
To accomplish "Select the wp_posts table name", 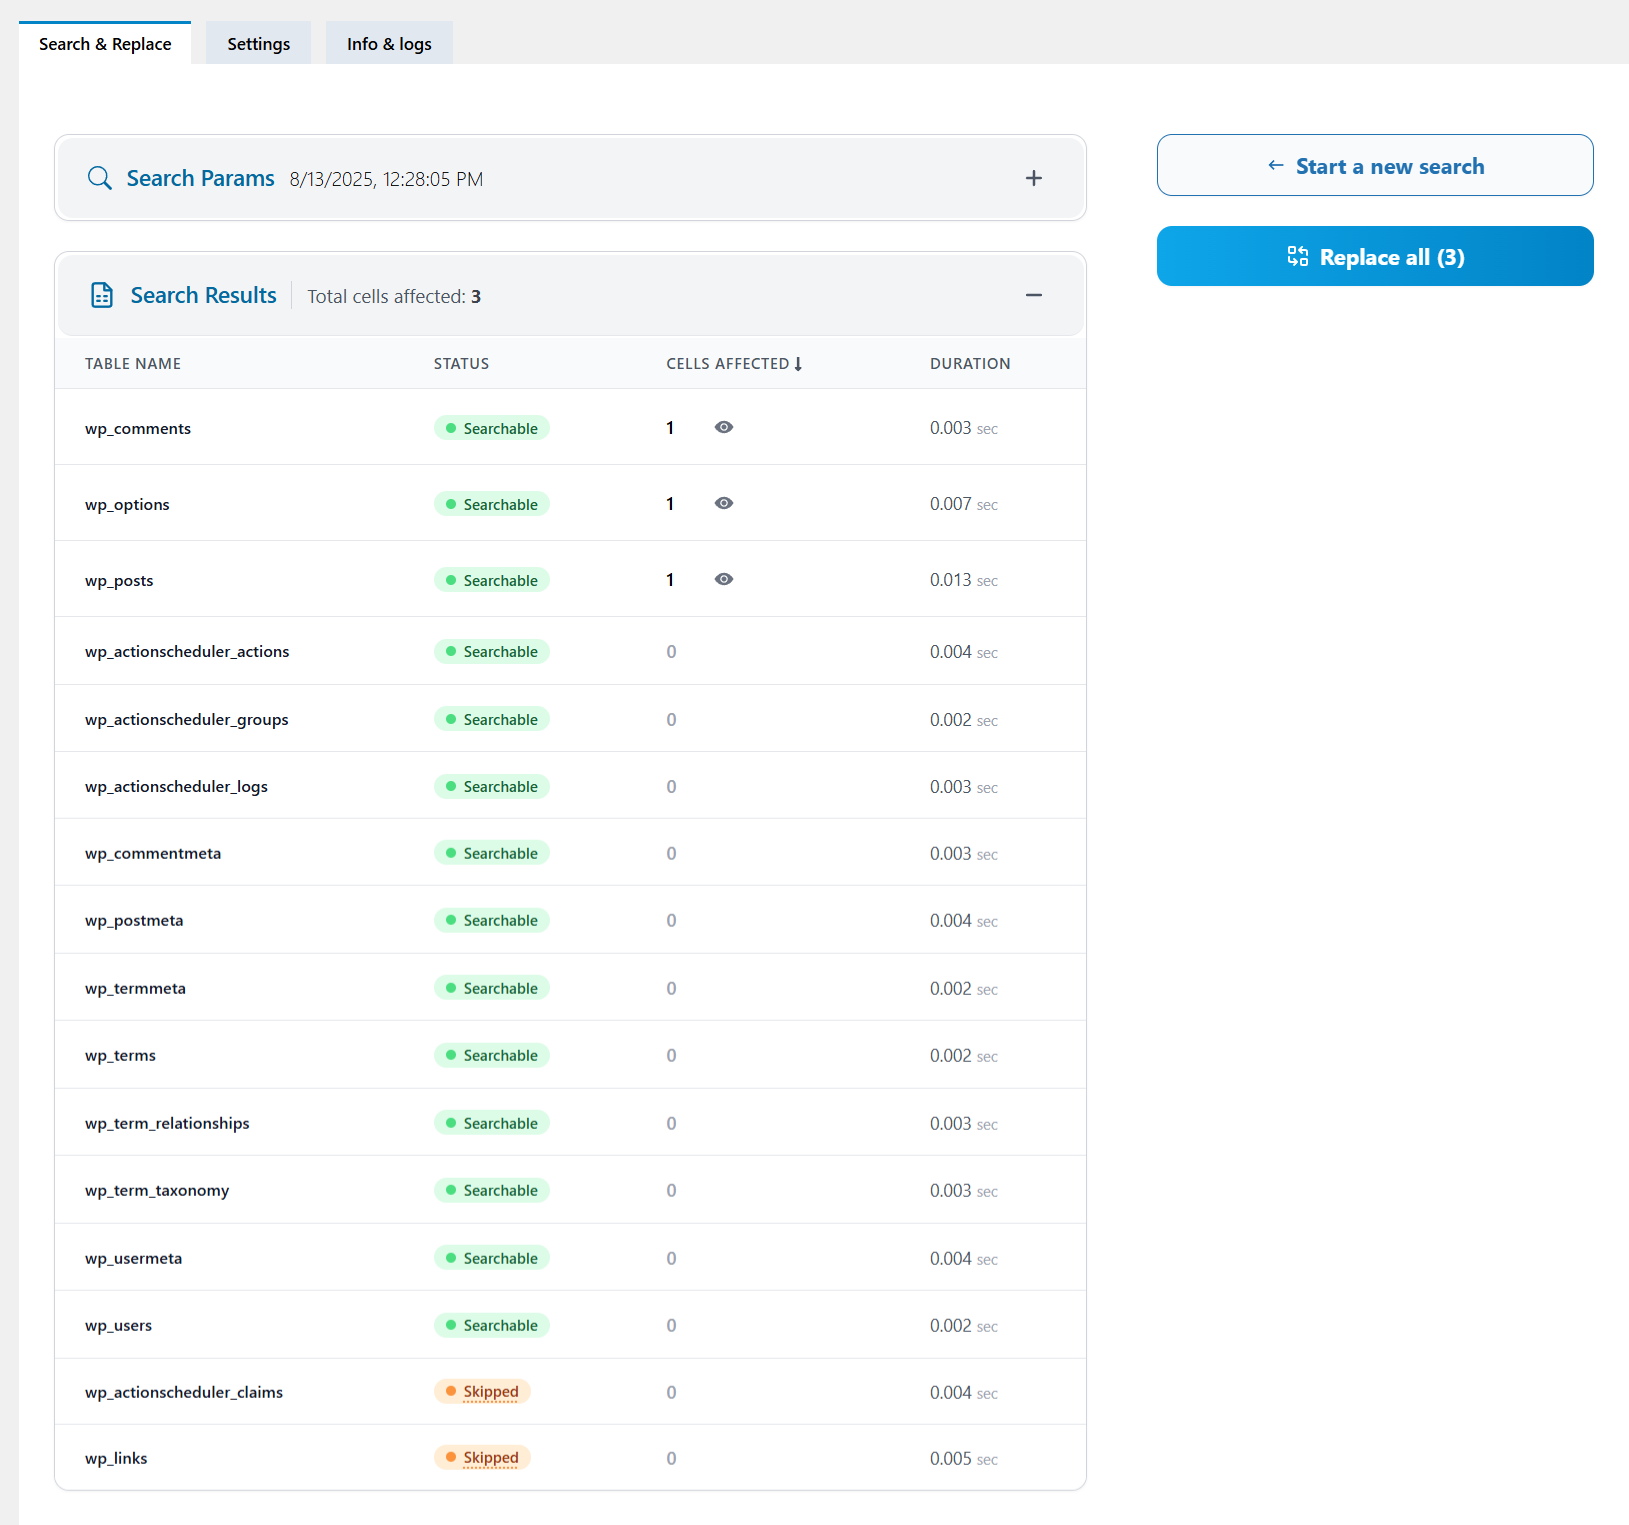I will (119, 579).
